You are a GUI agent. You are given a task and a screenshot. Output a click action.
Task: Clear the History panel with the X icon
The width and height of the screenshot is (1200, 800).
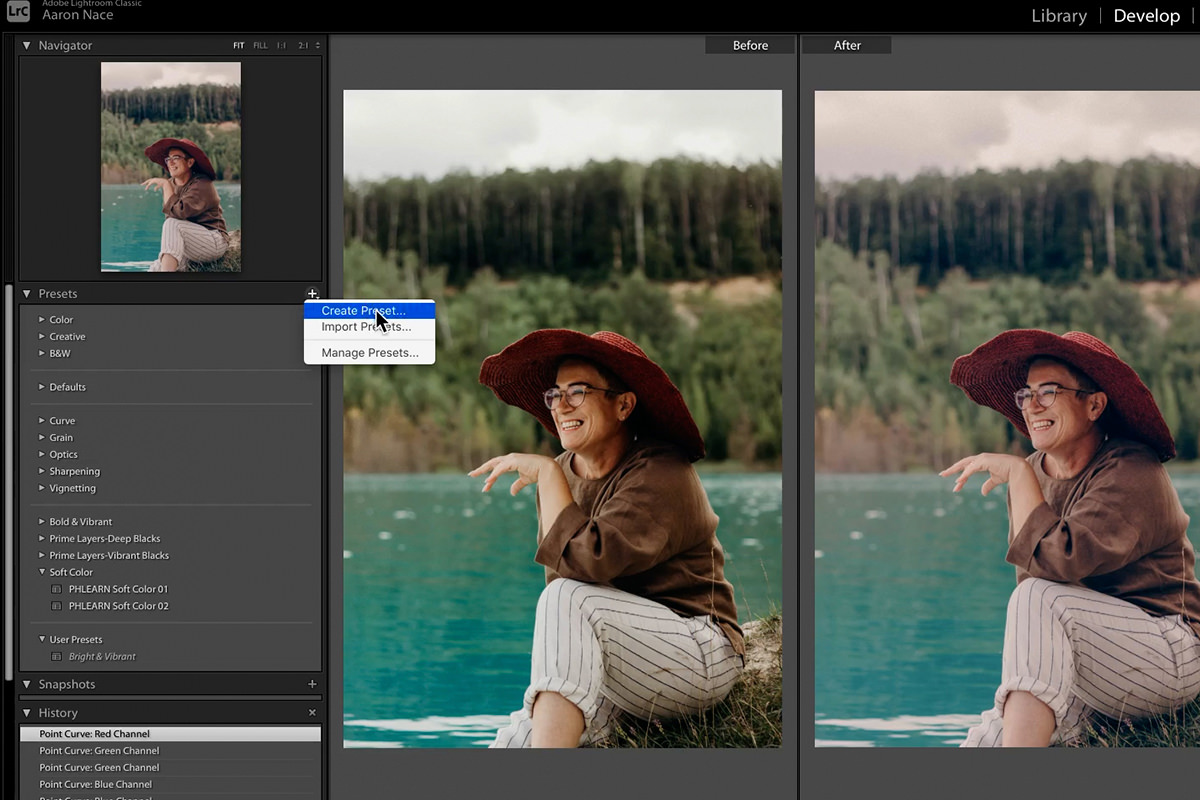[x=312, y=712]
